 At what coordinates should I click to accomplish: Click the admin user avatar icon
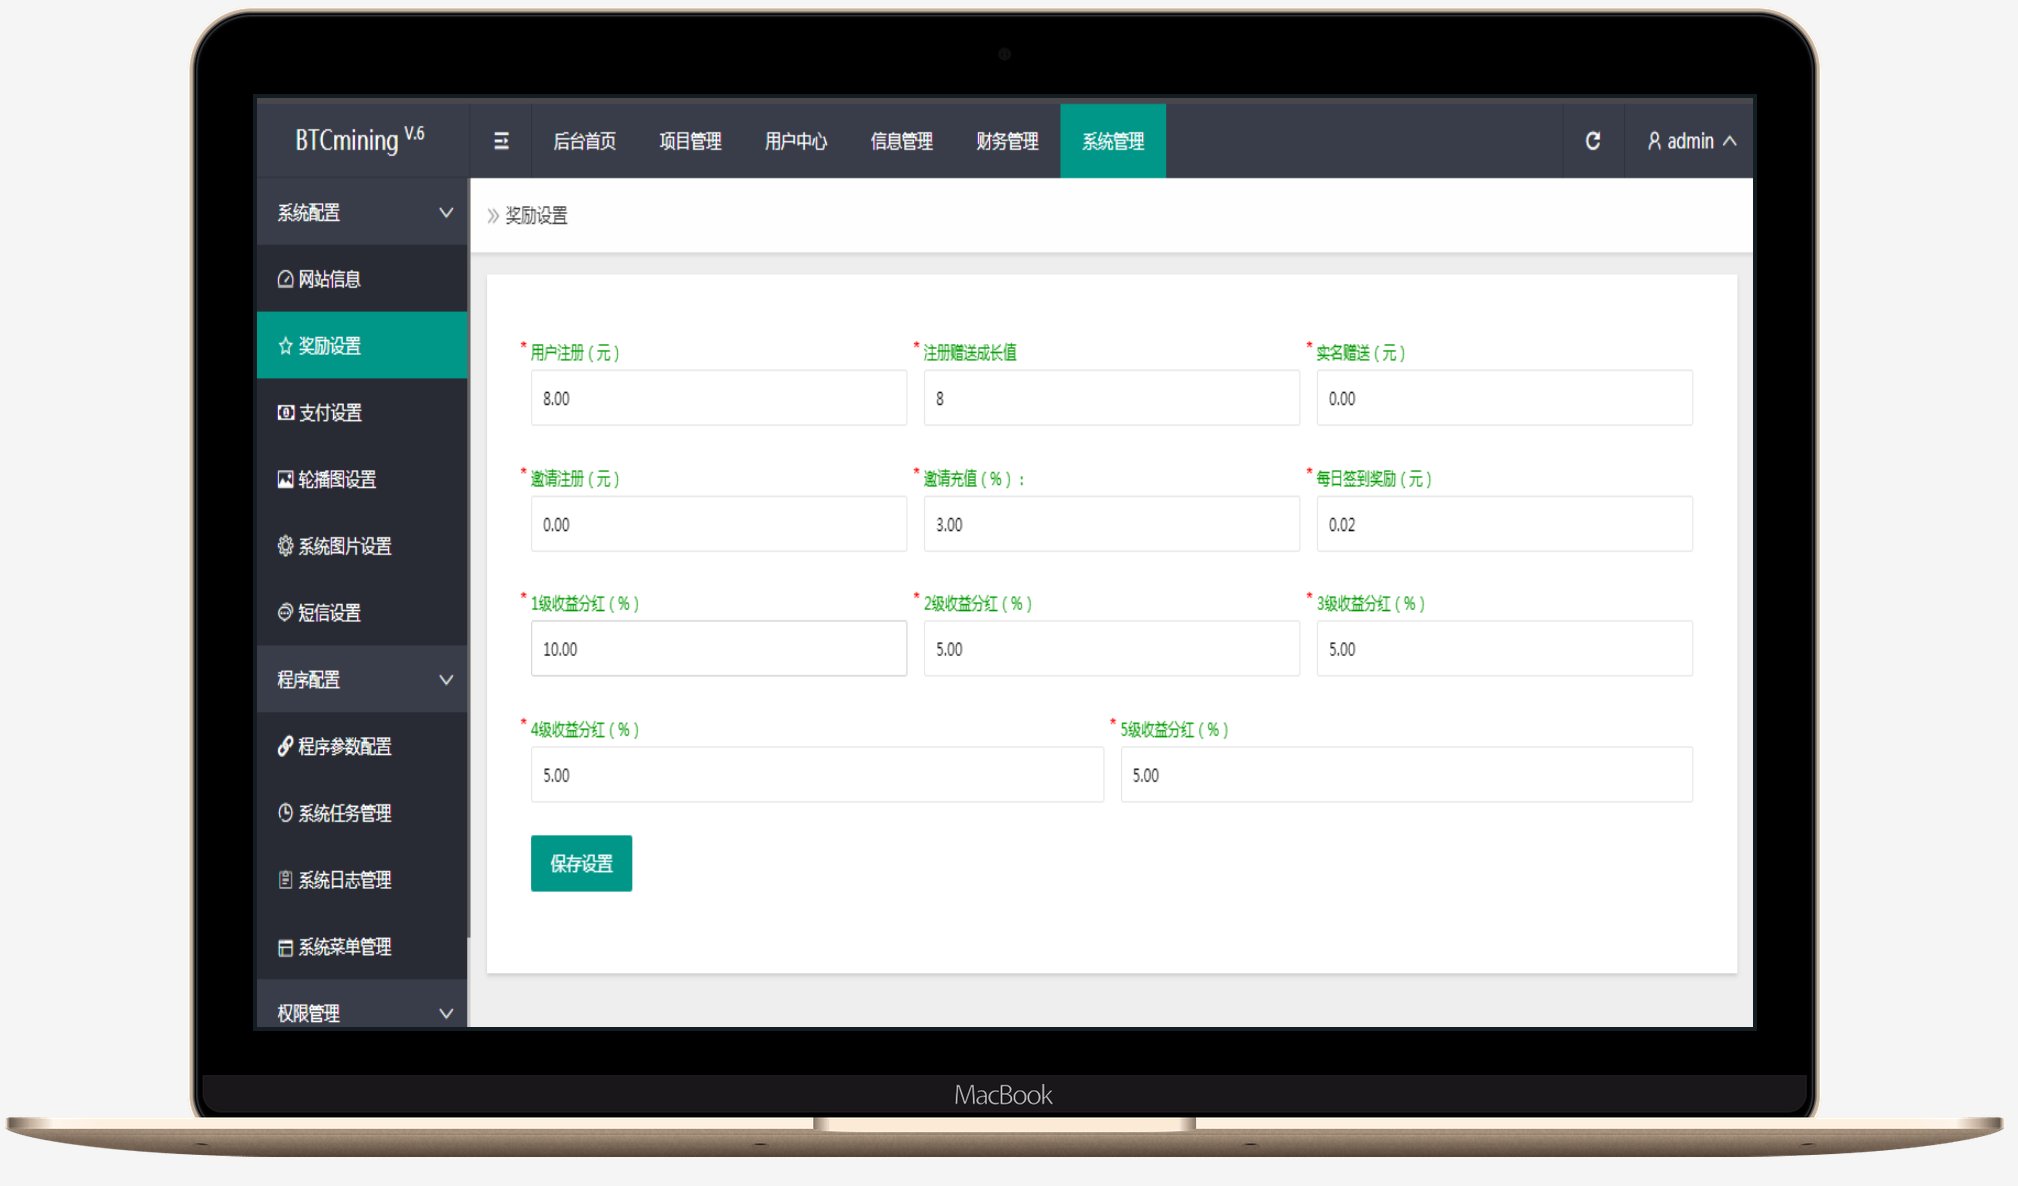pyautogui.click(x=1655, y=141)
